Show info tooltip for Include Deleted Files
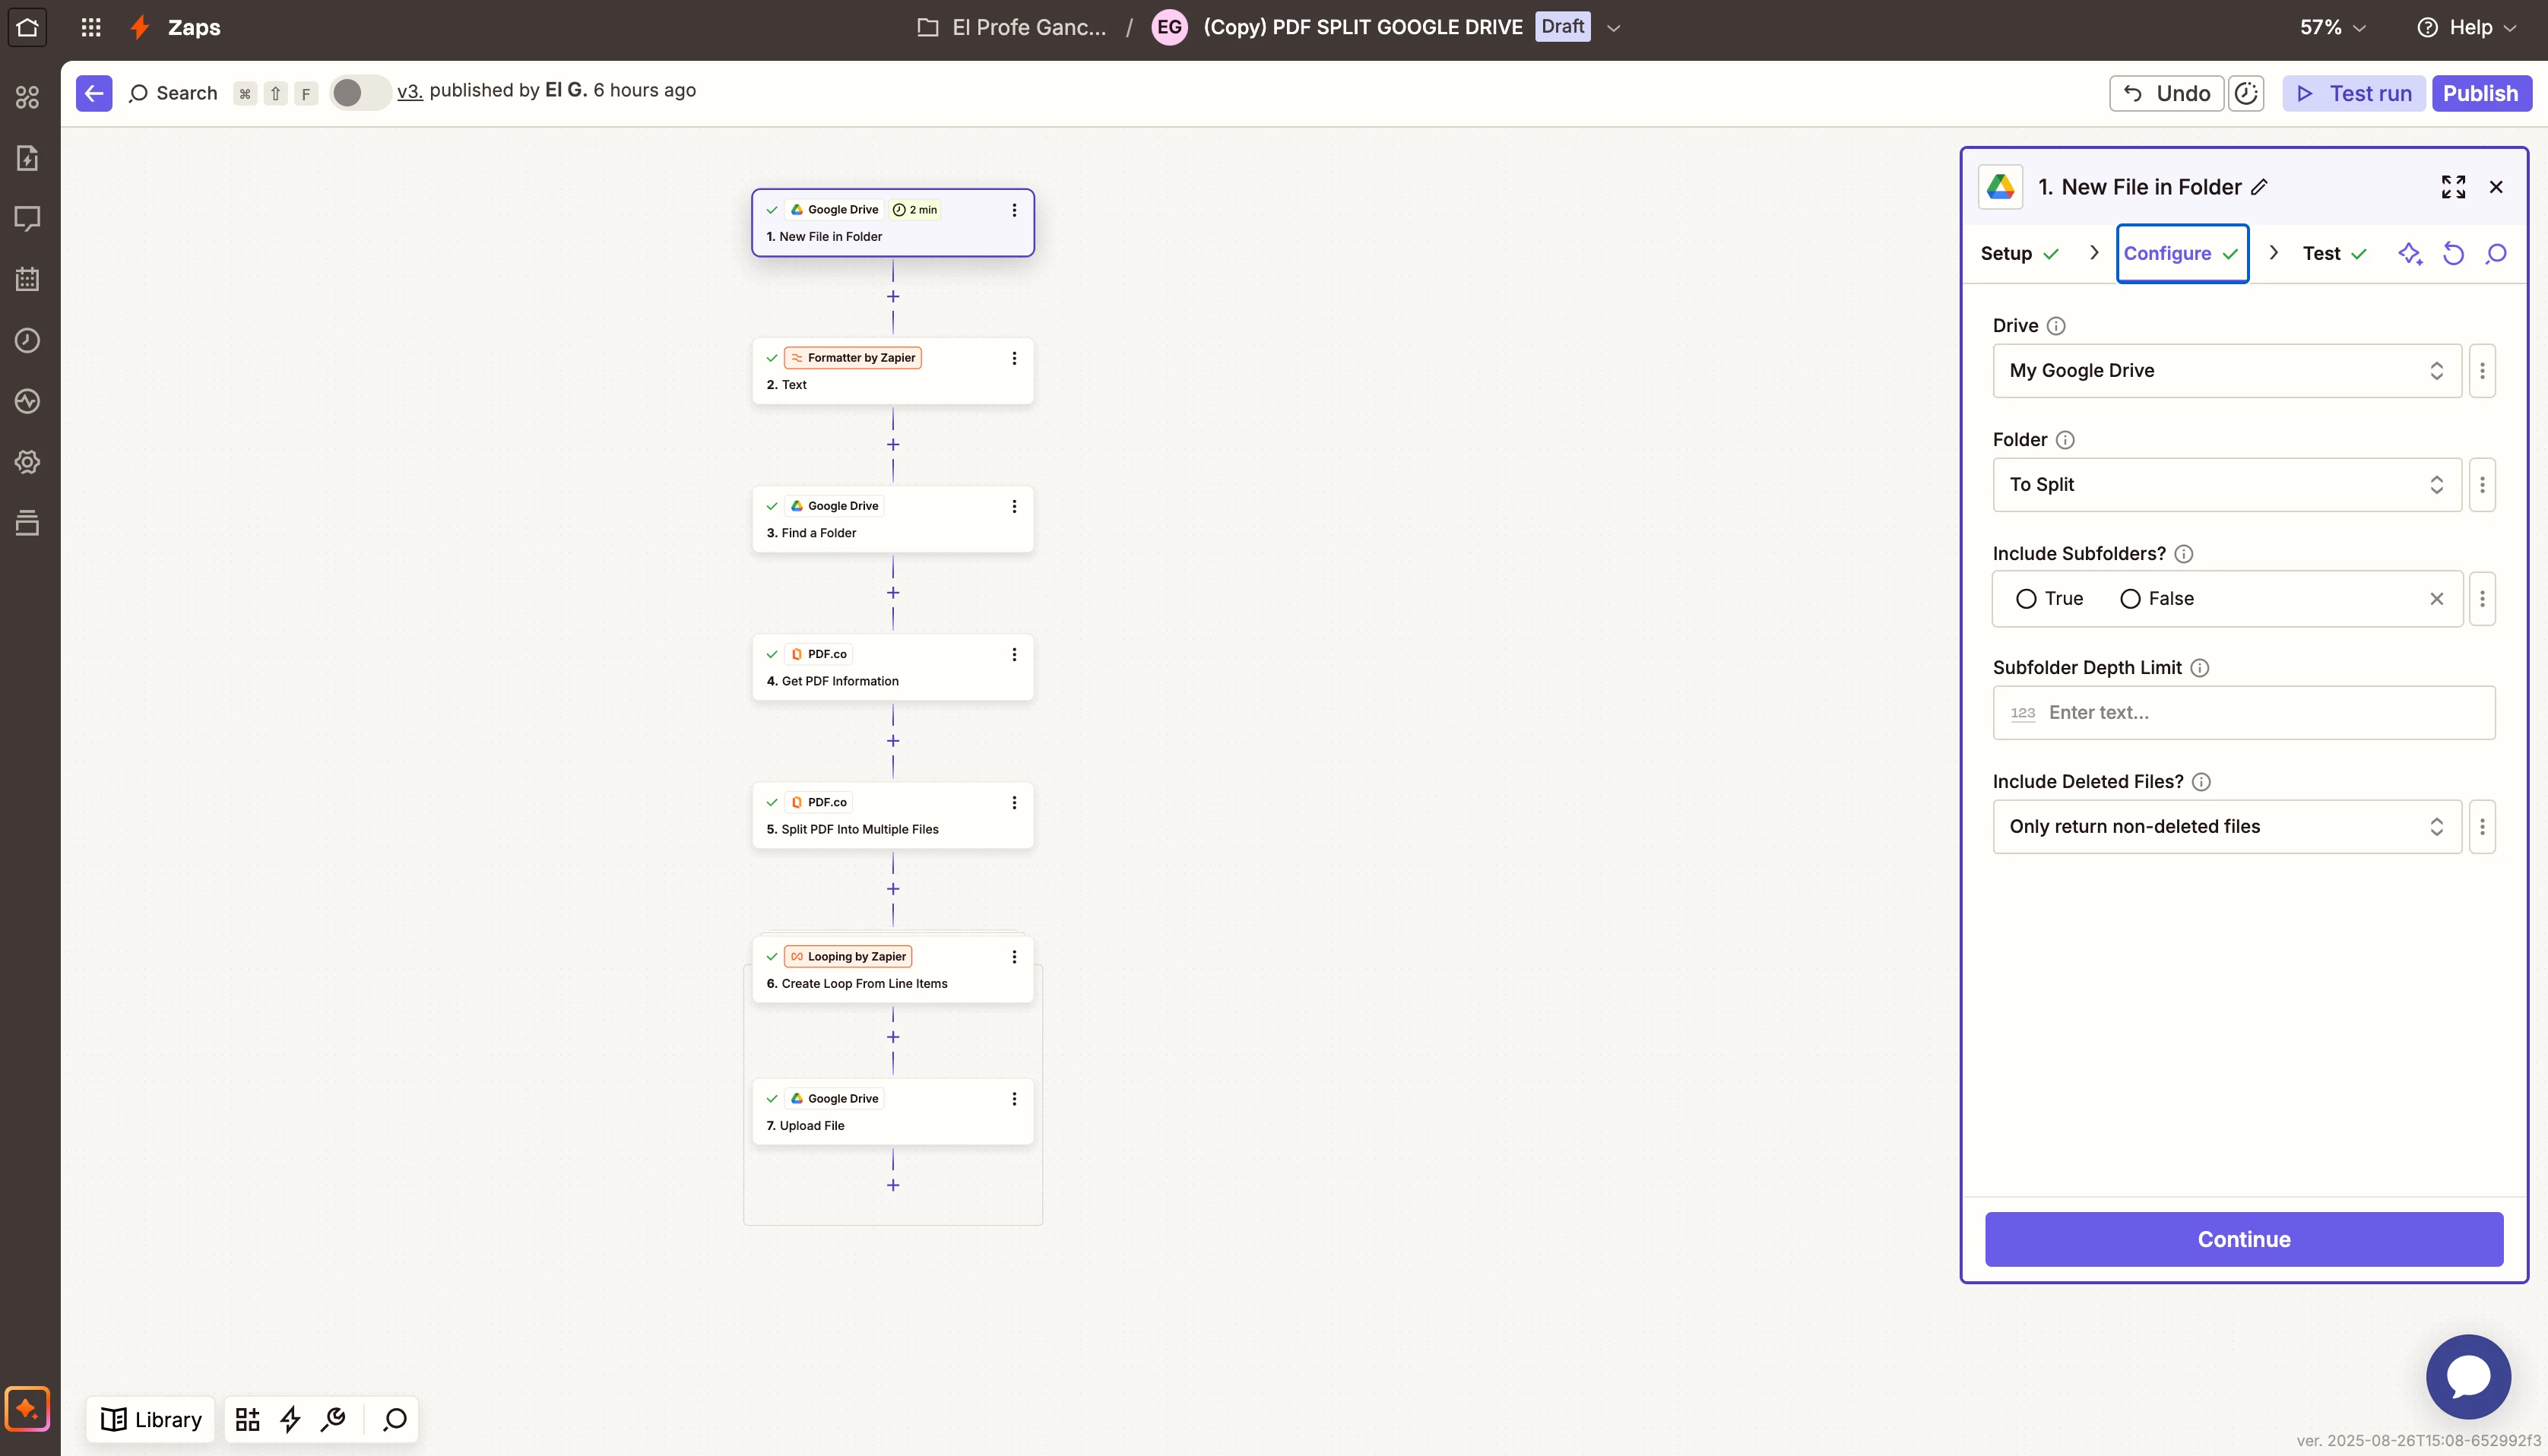 2201,782
